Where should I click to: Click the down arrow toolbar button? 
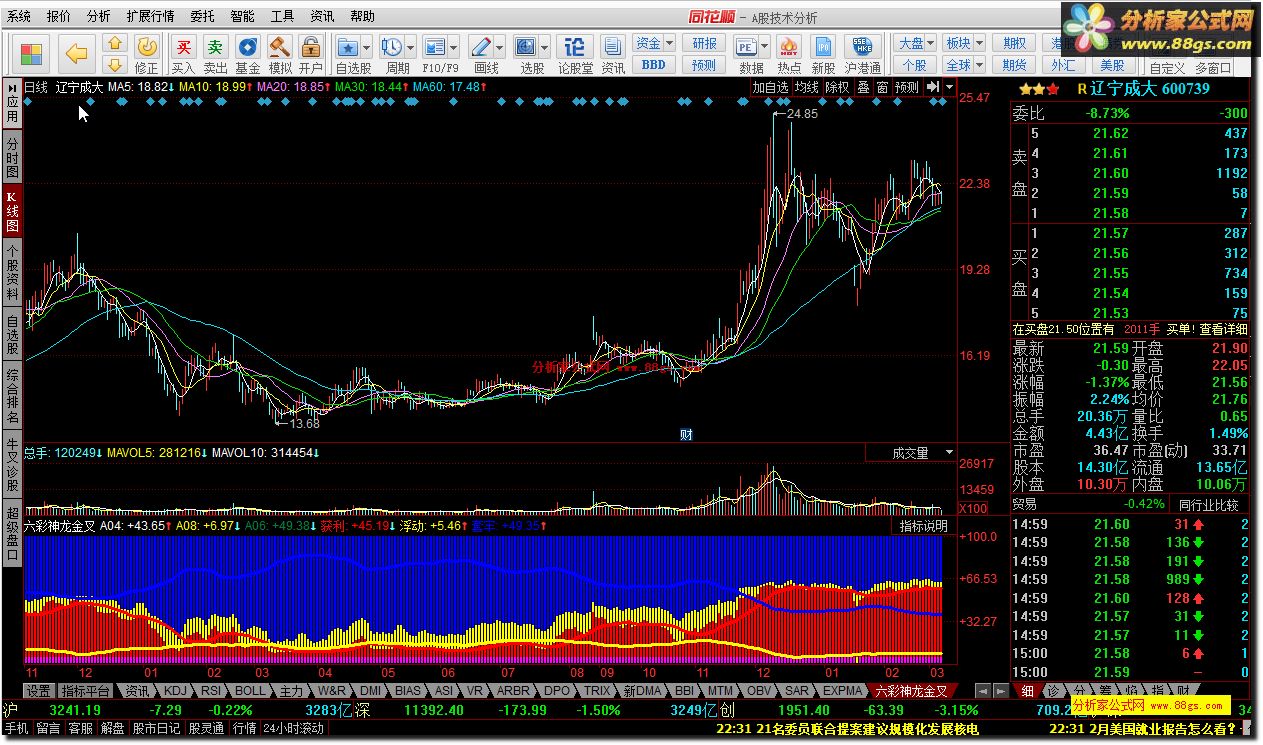pyautogui.click(x=115, y=65)
